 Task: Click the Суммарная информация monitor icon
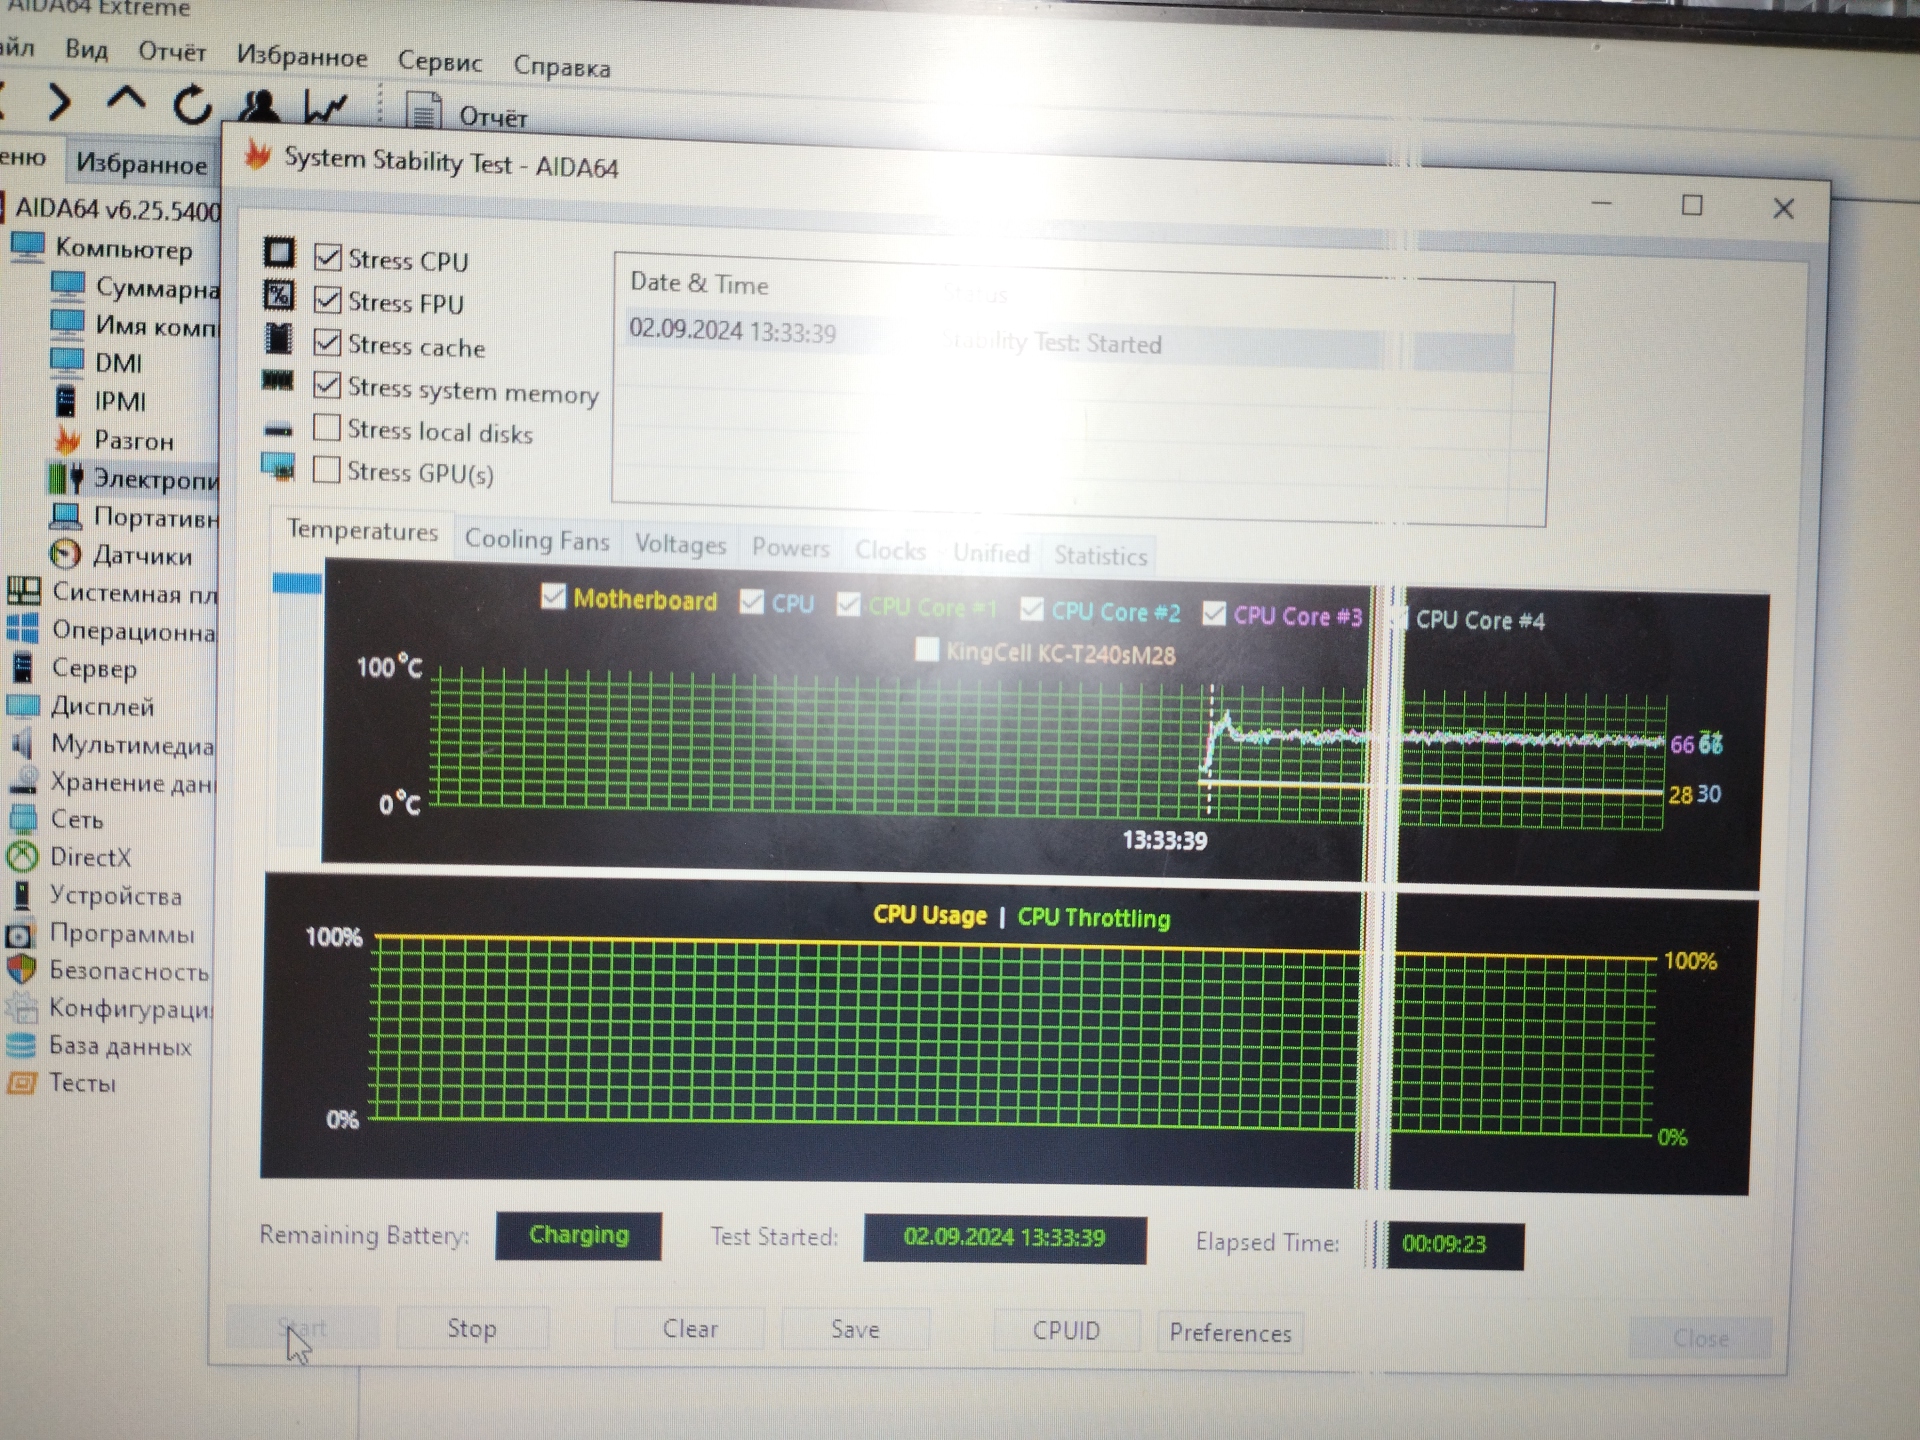68,286
